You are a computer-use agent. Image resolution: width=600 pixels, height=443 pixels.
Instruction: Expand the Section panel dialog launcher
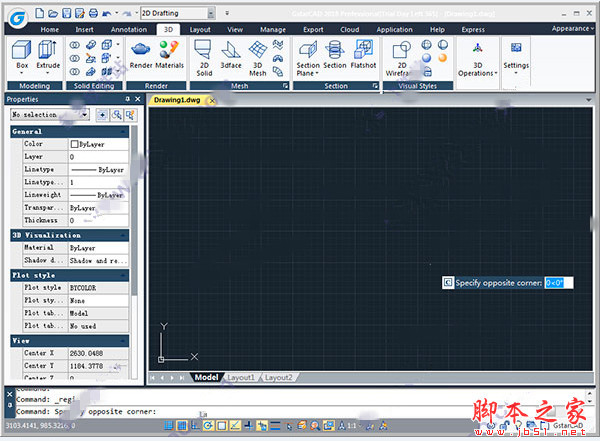(375, 86)
